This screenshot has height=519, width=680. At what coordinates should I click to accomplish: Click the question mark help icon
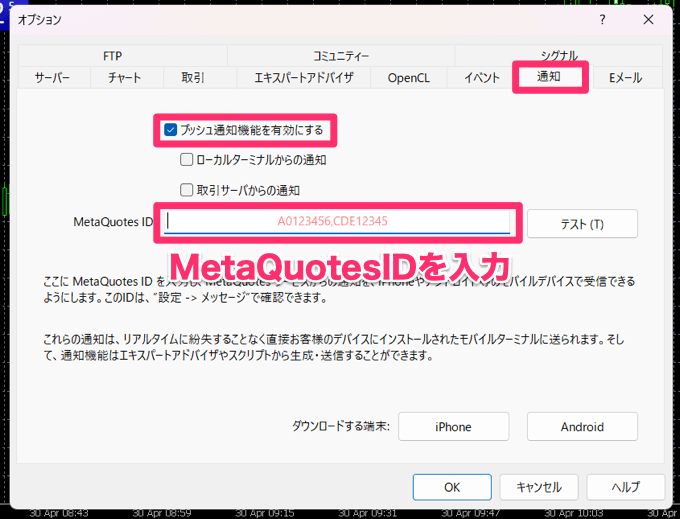pos(602,20)
